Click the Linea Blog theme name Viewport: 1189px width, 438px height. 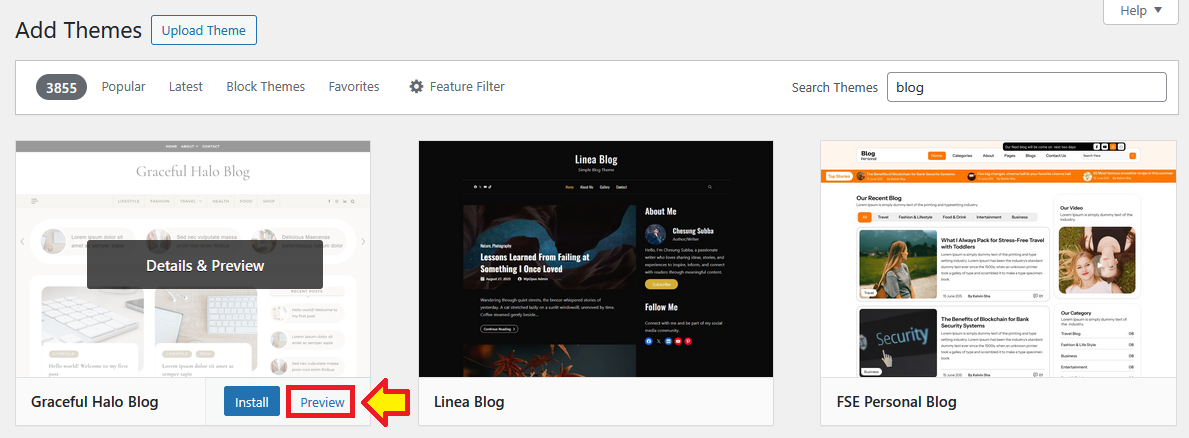pyautogui.click(x=469, y=403)
